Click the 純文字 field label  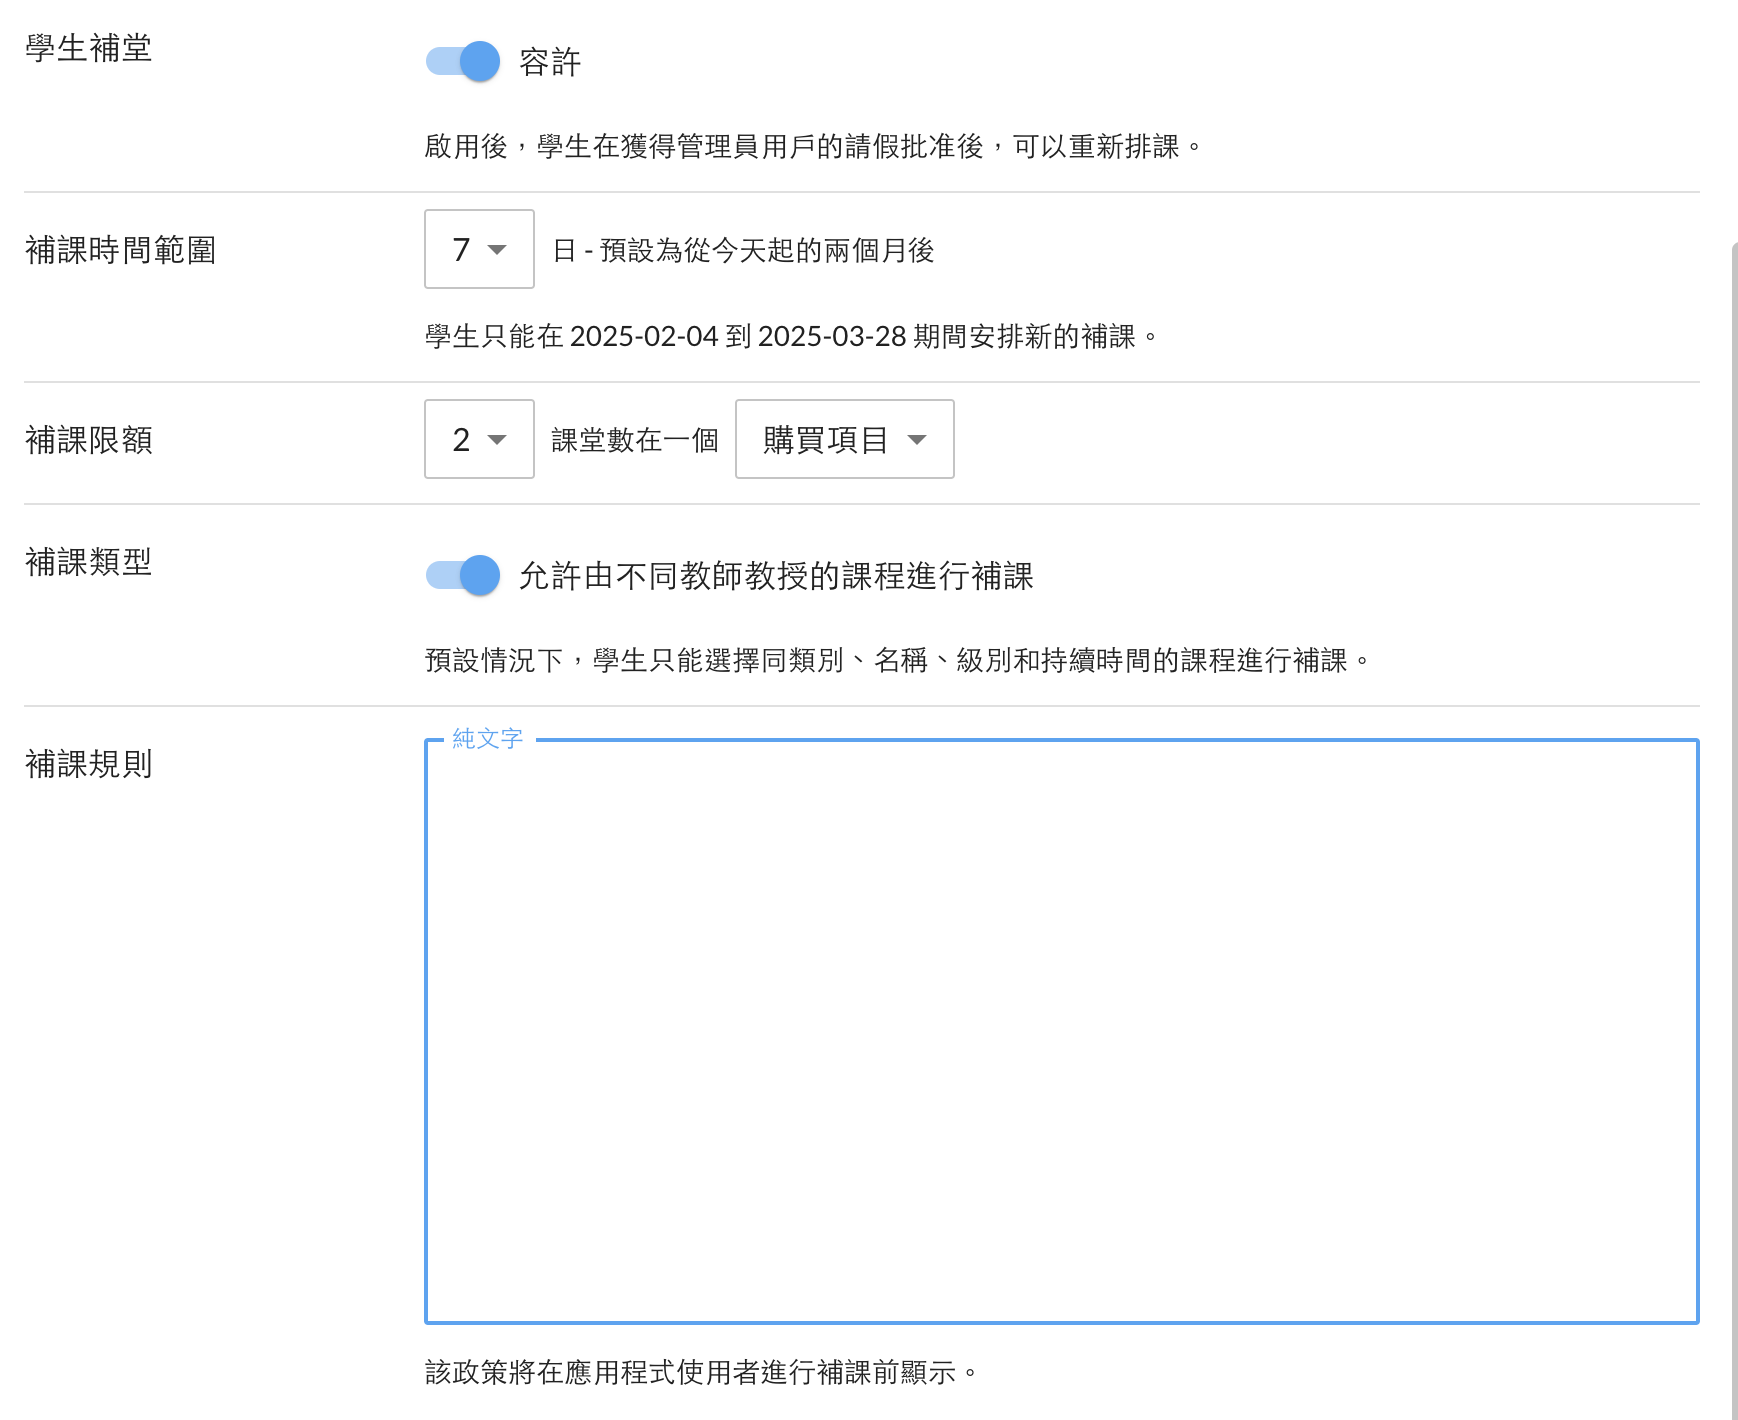(487, 739)
